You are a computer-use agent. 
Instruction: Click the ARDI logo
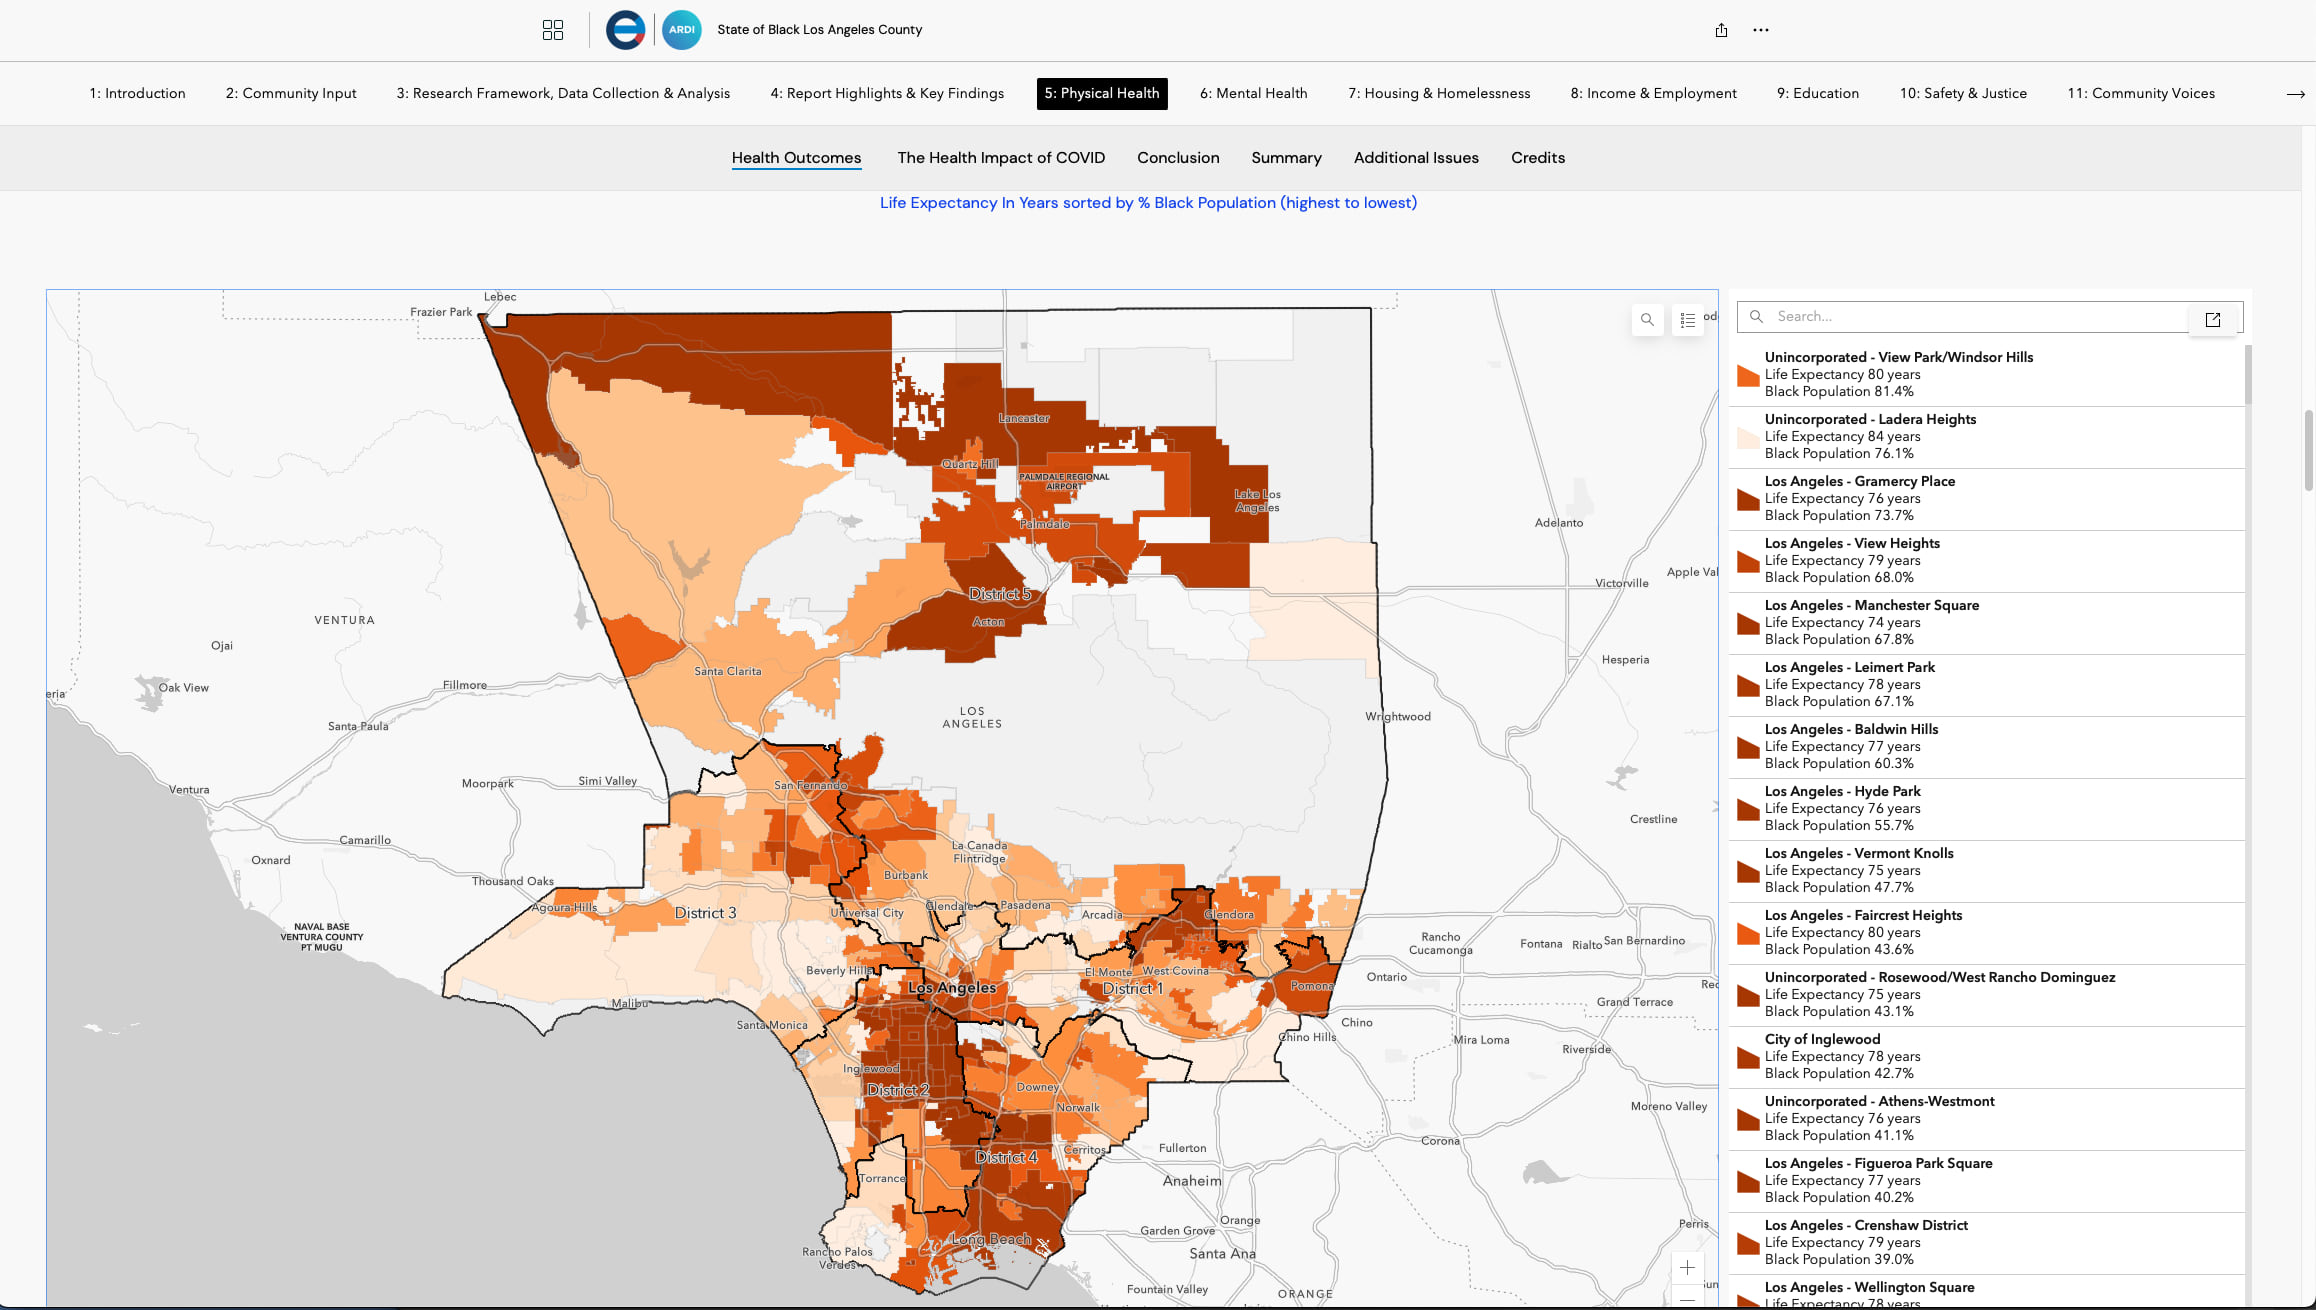click(682, 30)
